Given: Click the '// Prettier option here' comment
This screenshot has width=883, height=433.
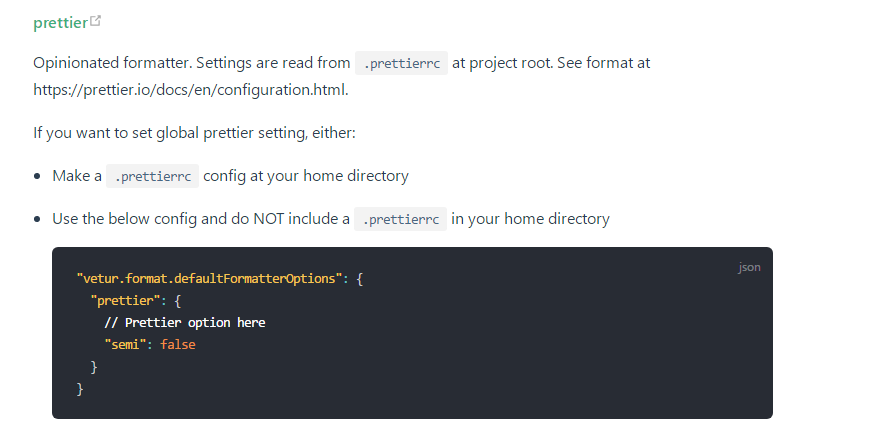Looking at the screenshot, I should (185, 322).
